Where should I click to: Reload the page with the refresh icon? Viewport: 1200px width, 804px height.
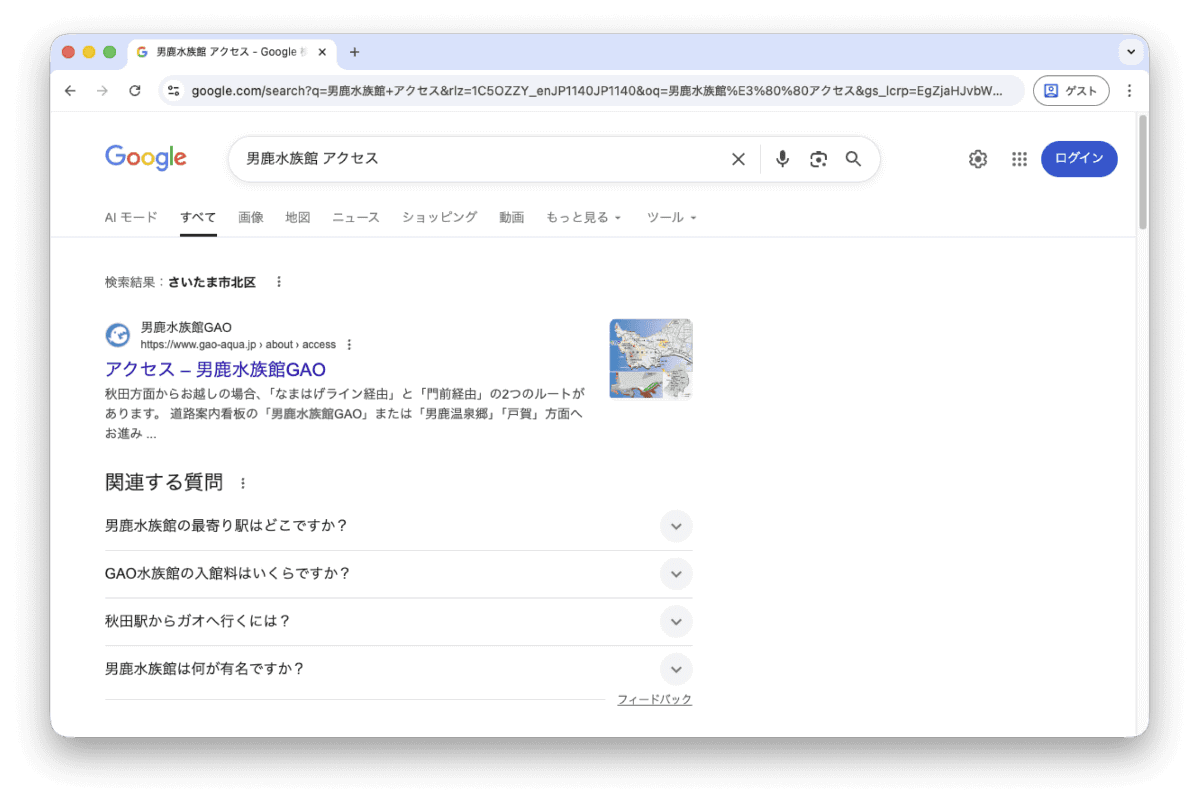[x=135, y=91]
